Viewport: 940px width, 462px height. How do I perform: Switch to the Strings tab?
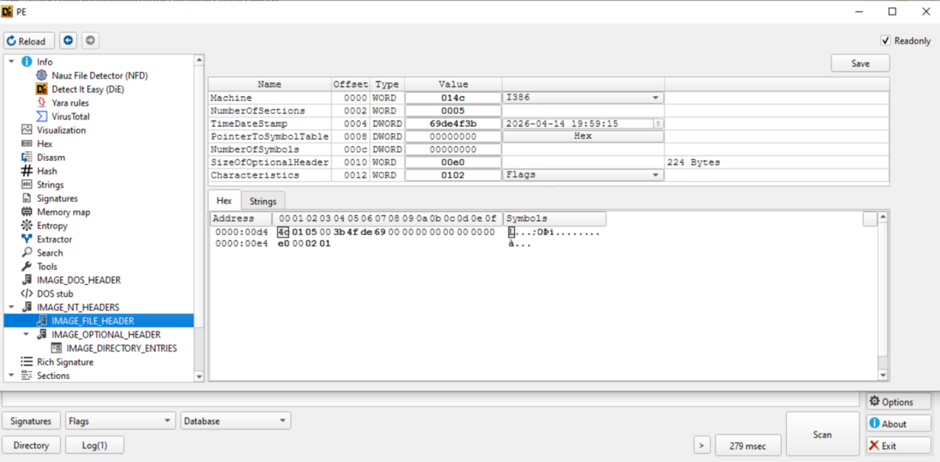click(x=263, y=201)
